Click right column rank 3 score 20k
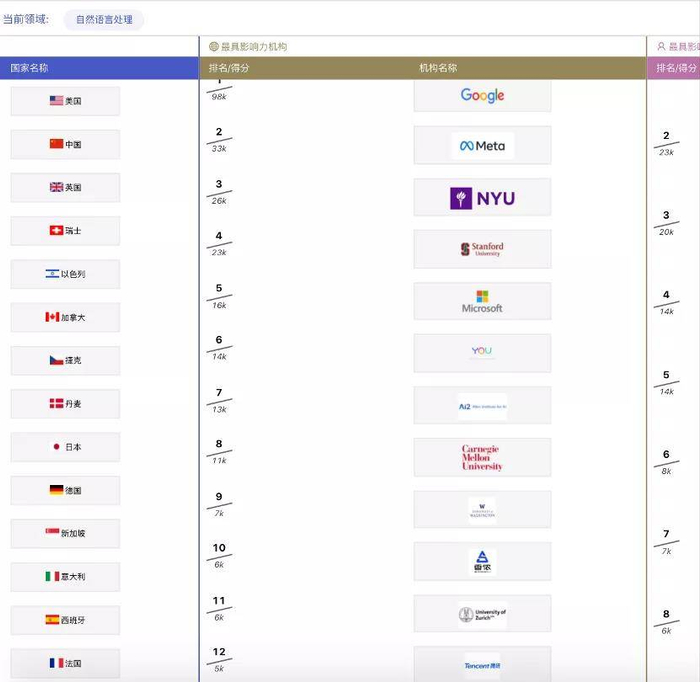Viewport: 700px width, 682px height. click(x=666, y=223)
